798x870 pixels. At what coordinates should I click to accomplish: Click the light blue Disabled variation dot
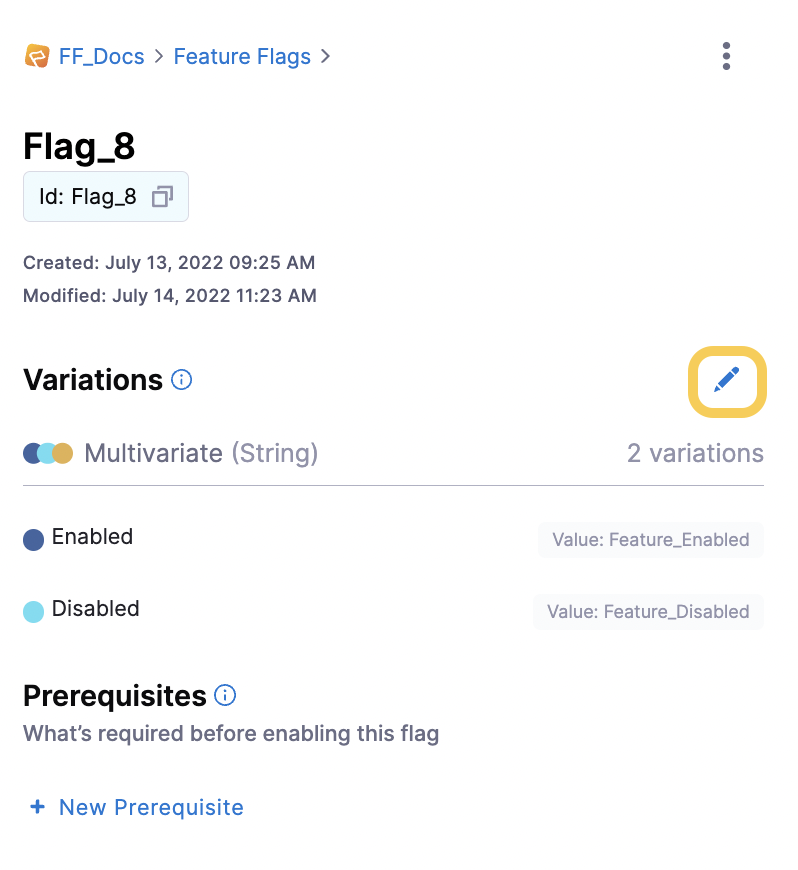coord(32,609)
